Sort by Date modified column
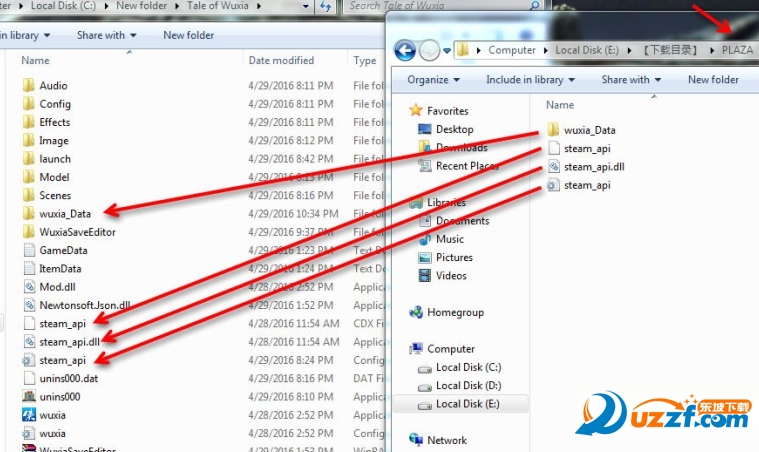Screen dimensions: 759x452 coord(281,60)
